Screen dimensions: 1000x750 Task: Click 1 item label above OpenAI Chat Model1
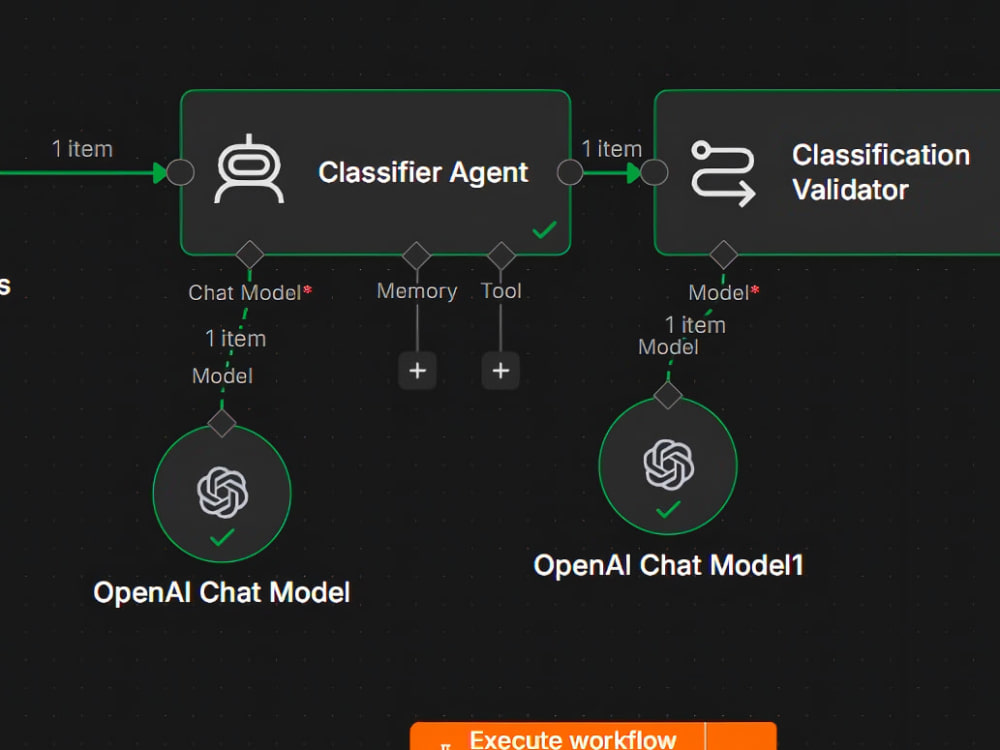click(x=695, y=325)
